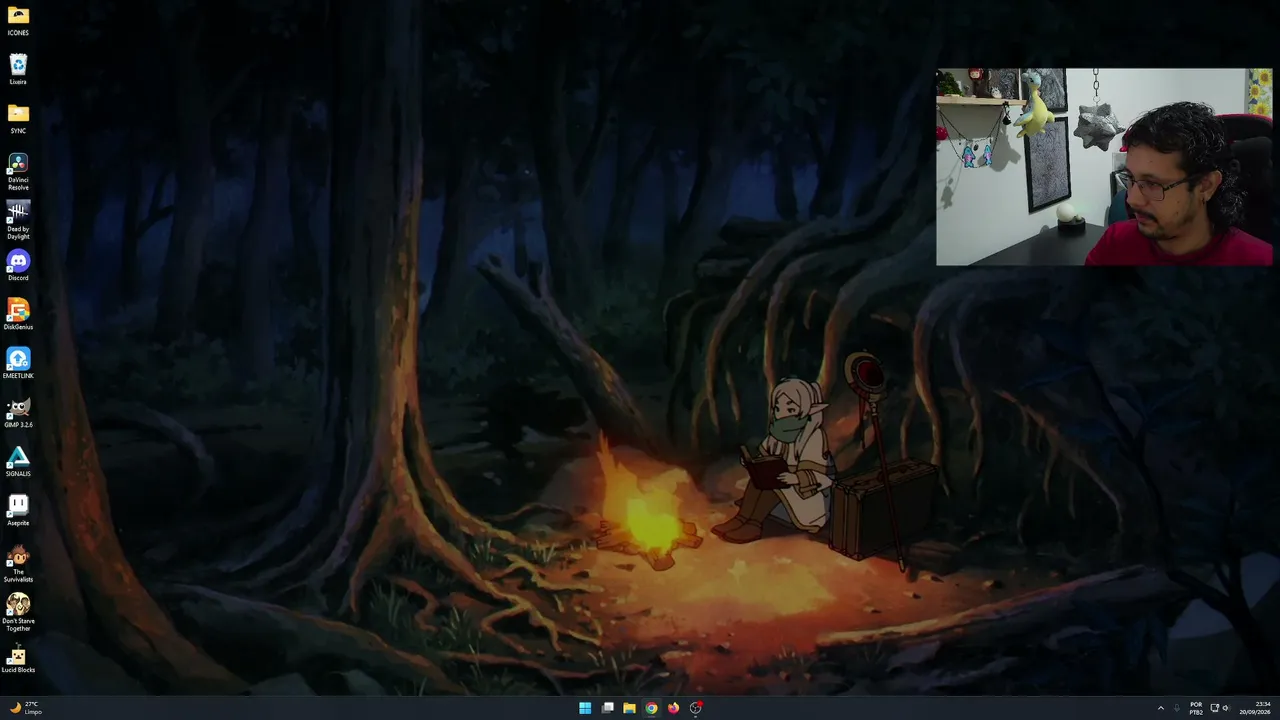Open File Explorer from the taskbar
The width and height of the screenshot is (1280, 720).
(629, 708)
